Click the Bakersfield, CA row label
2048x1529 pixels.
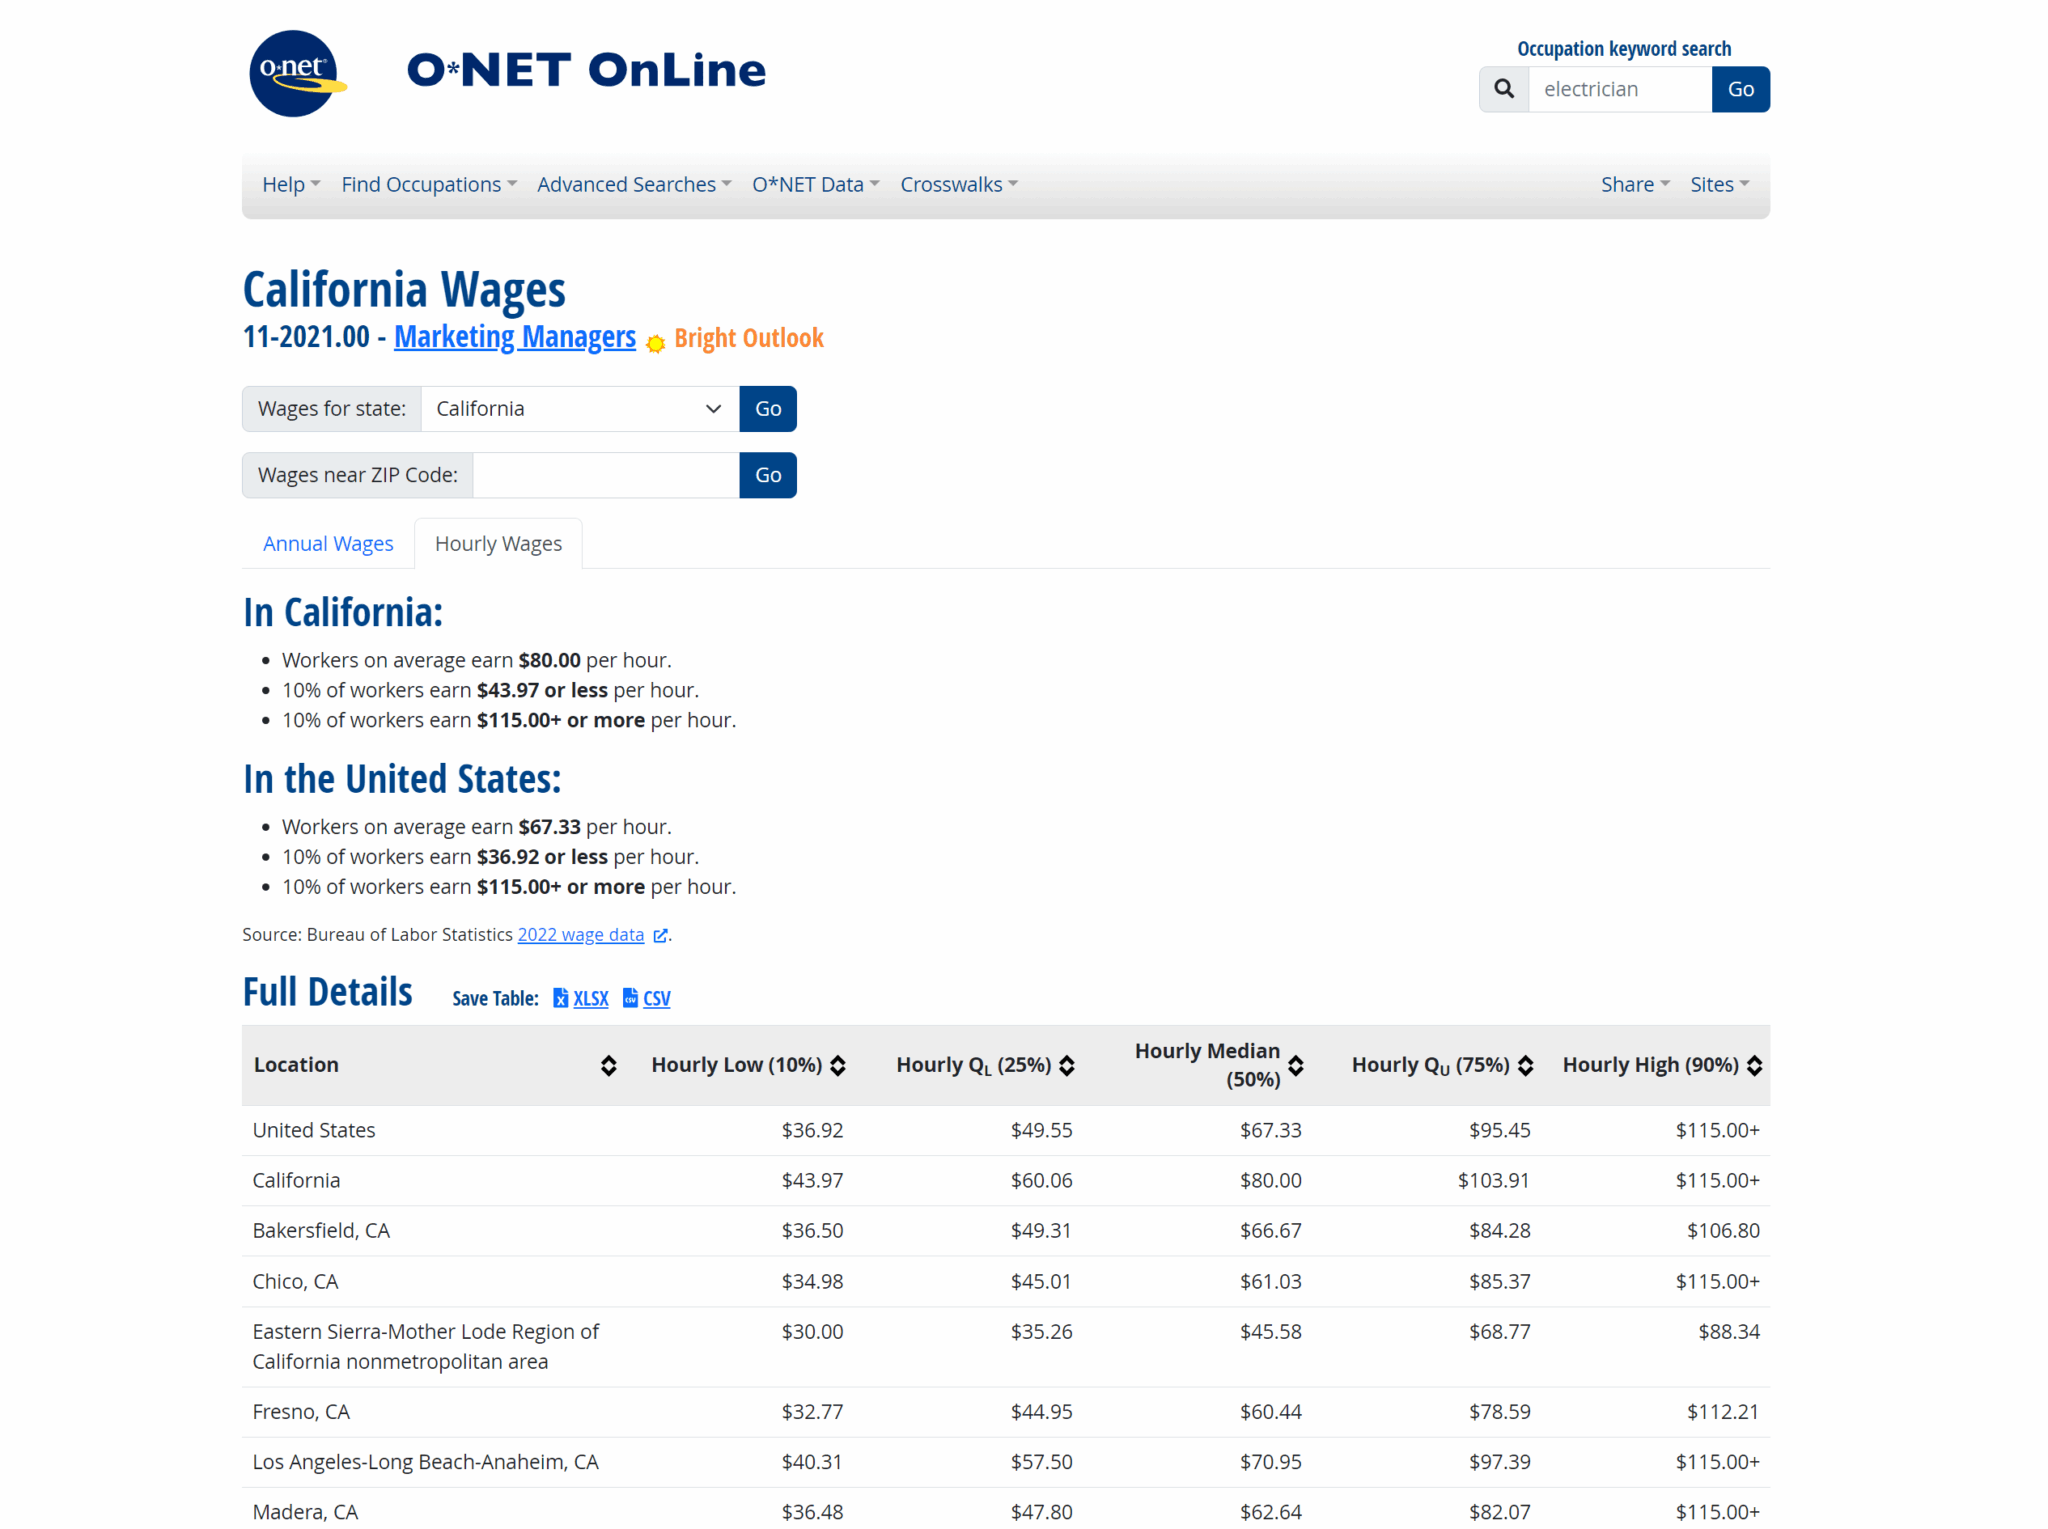321,1231
